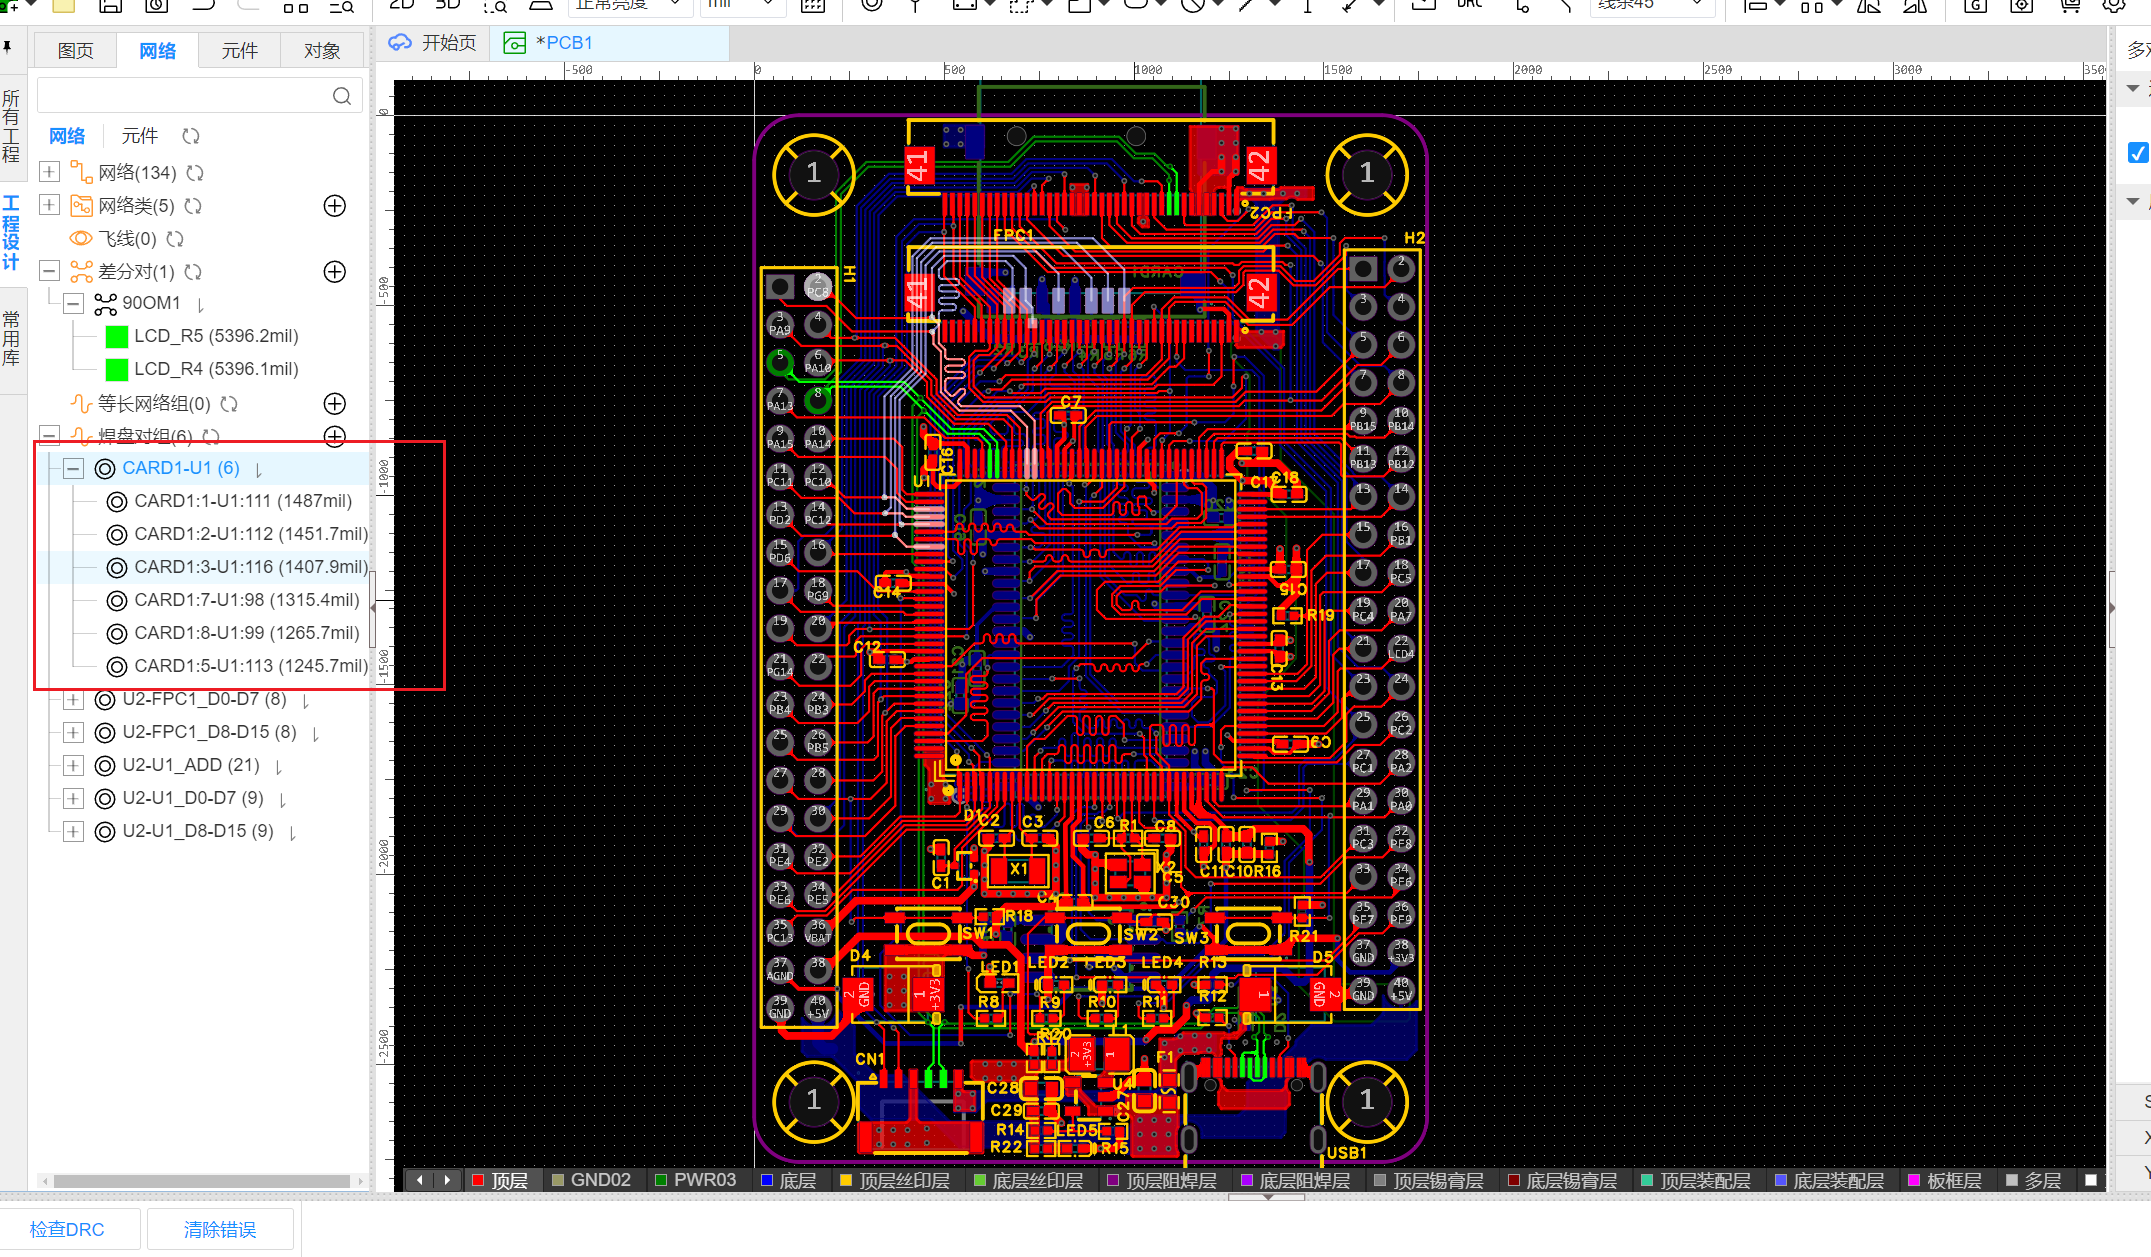Click the refresh icon next to 元件

pyautogui.click(x=191, y=136)
